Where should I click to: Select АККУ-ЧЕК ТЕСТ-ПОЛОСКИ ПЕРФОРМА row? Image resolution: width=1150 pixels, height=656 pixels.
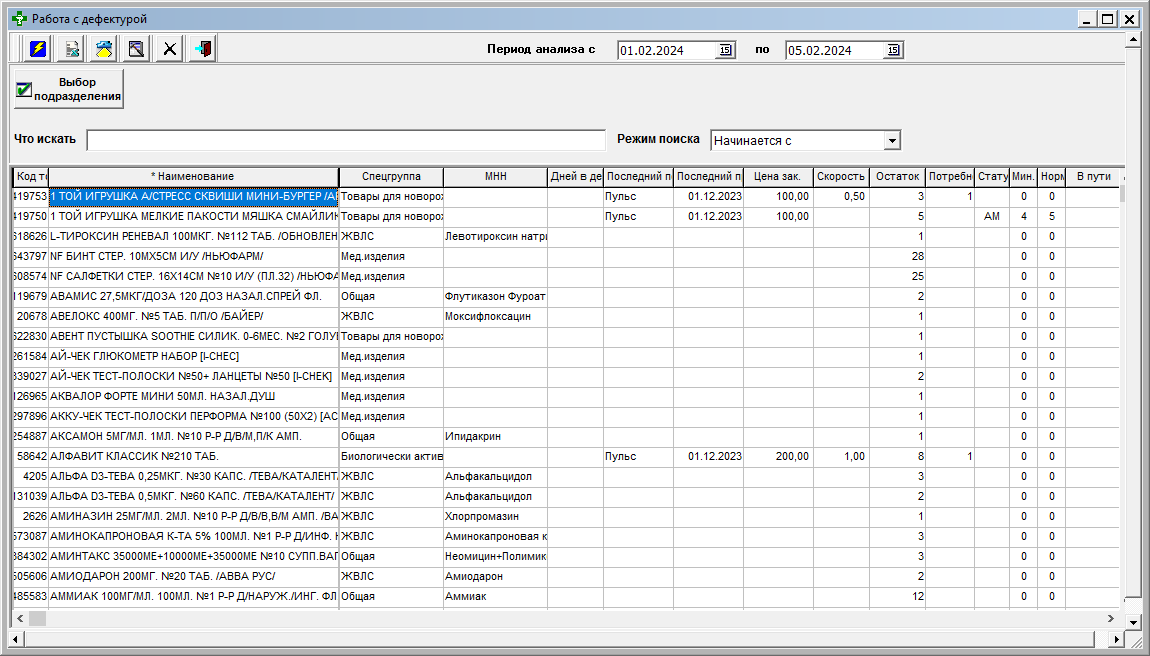(566, 416)
